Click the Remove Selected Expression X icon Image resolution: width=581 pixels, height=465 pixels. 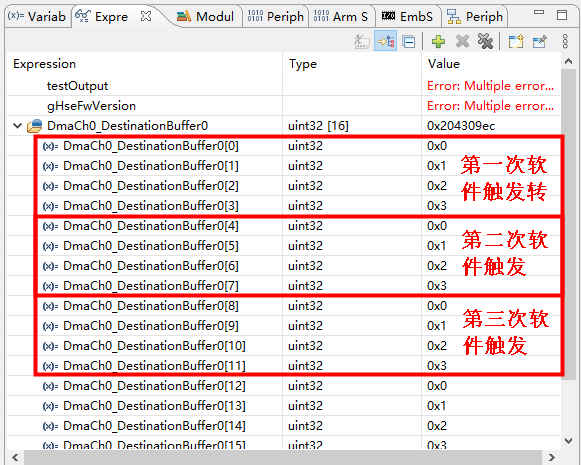tap(462, 41)
